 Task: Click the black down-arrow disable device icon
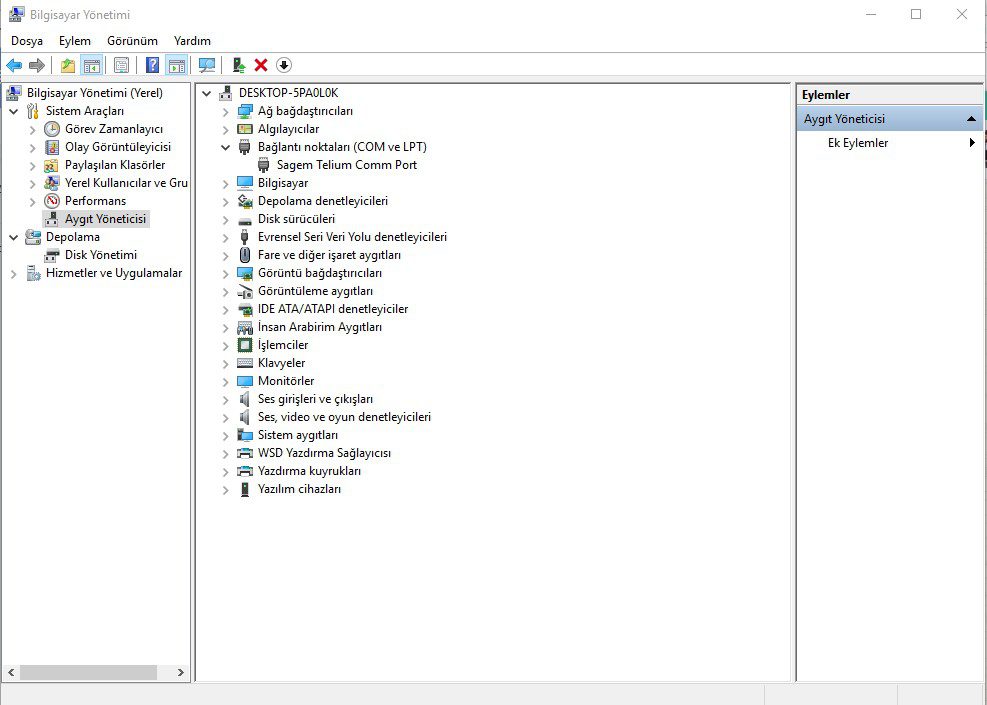pyautogui.click(x=284, y=66)
